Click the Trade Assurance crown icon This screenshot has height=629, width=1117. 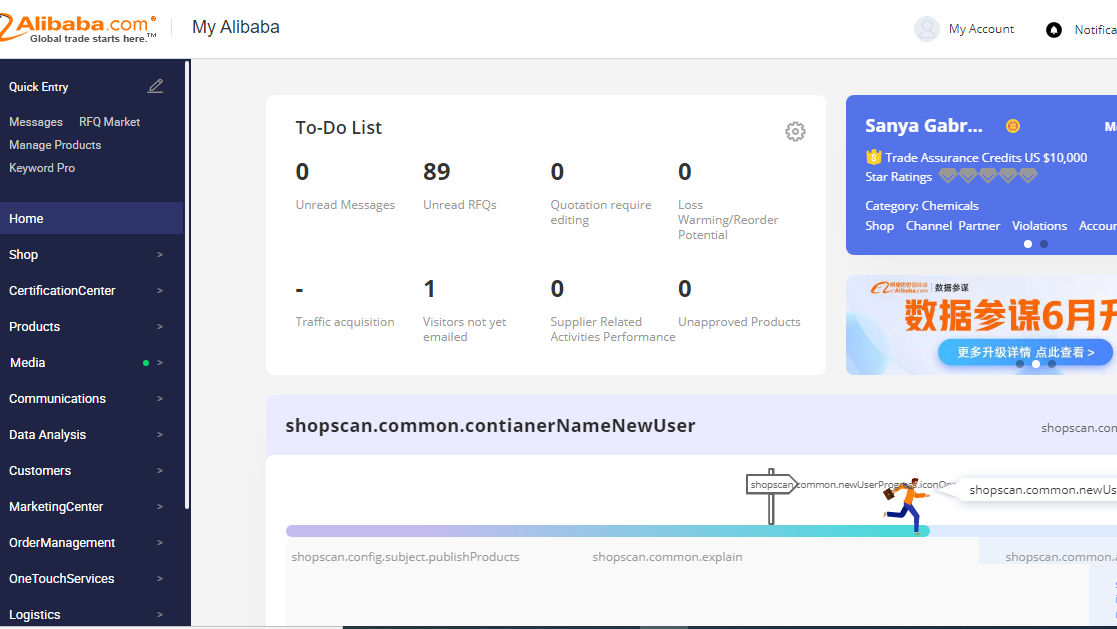(x=873, y=157)
